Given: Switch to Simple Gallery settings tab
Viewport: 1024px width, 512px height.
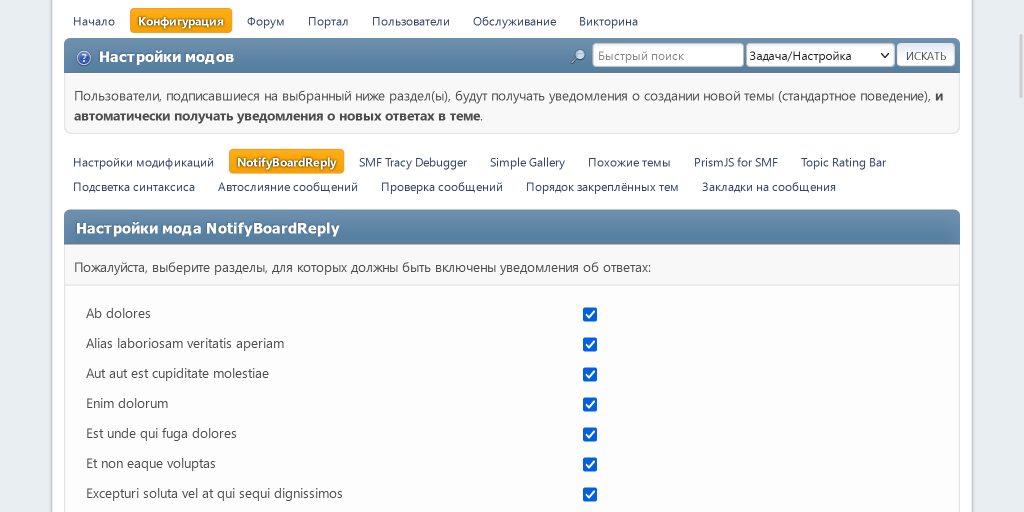Looking at the screenshot, I should pos(527,162).
